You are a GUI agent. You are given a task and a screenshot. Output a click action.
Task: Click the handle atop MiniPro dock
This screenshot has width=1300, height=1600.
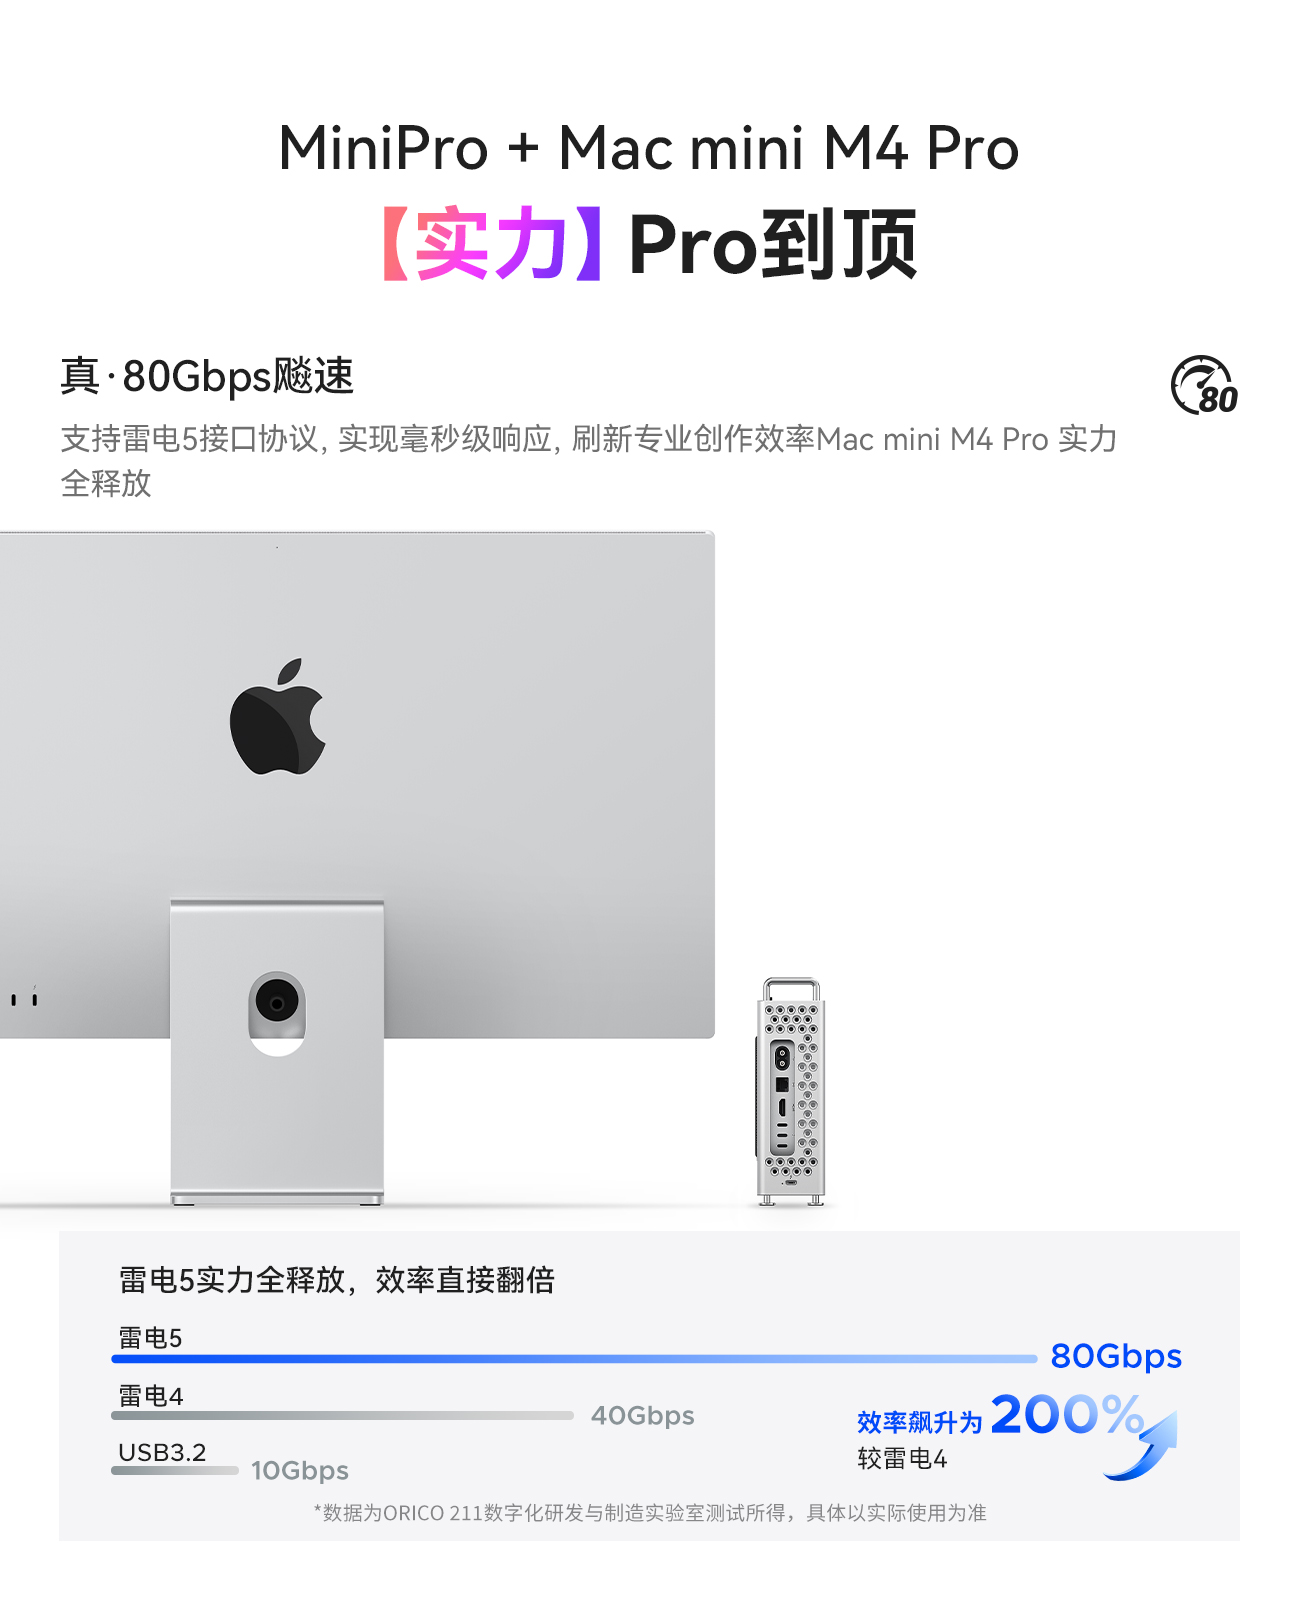click(791, 989)
